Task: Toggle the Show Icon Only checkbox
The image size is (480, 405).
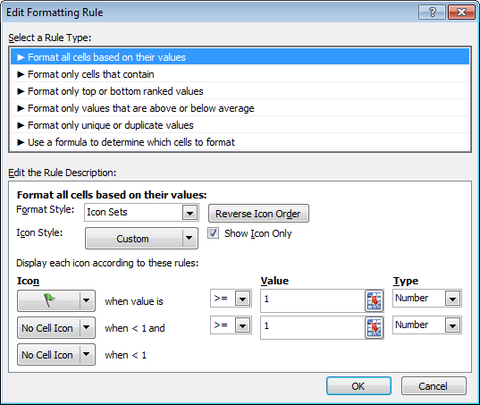Action: pyautogui.click(x=213, y=233)
